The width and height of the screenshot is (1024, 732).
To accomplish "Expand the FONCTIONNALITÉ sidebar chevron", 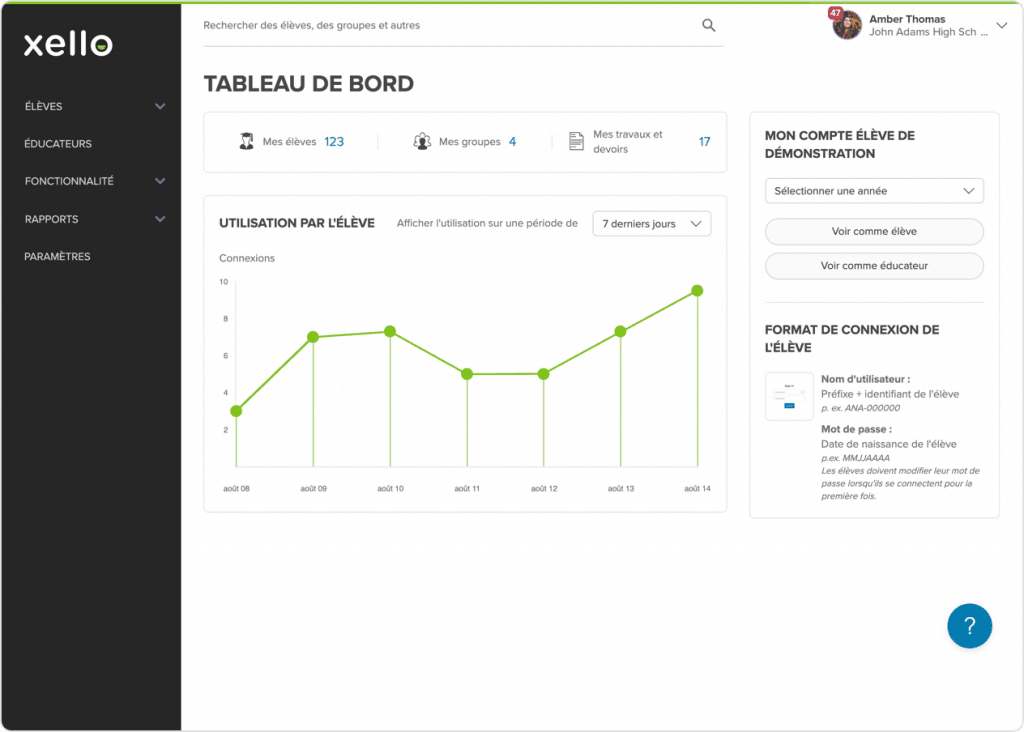I will (160, 181).
